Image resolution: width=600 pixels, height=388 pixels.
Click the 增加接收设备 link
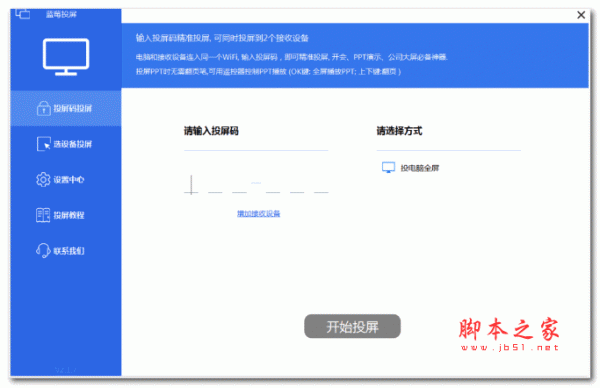(x=259, y=214)
